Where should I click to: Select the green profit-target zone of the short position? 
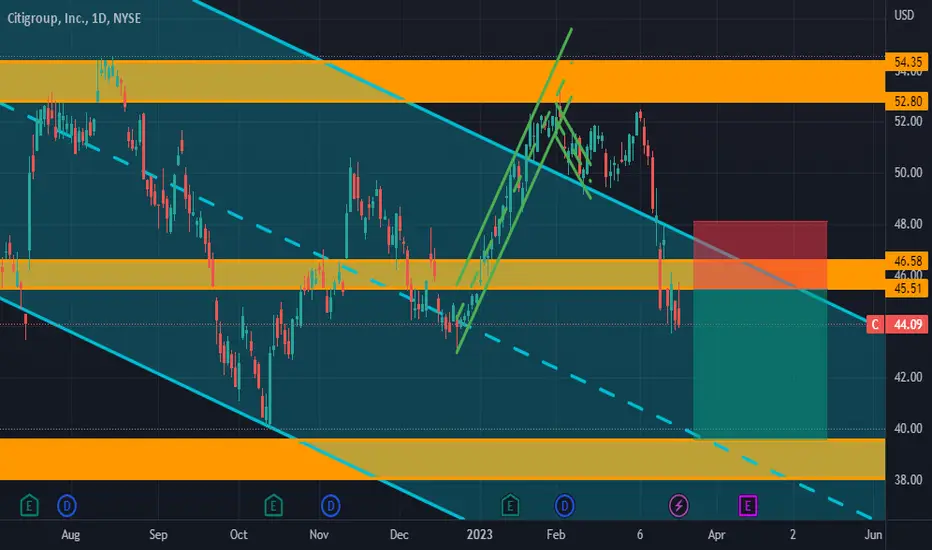760,364
